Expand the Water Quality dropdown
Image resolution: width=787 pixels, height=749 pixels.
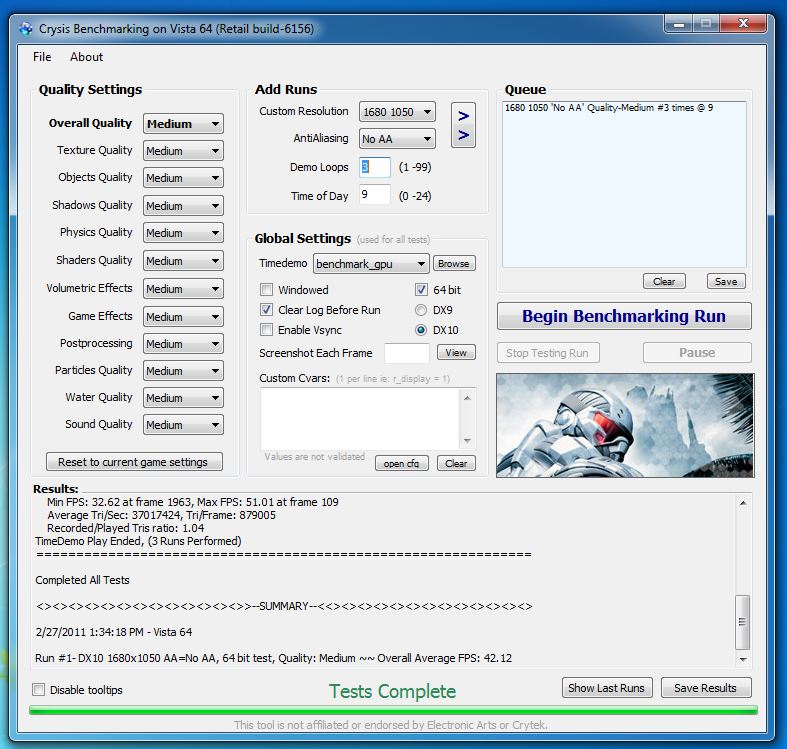pyautogui.click(x=183, y=398)
